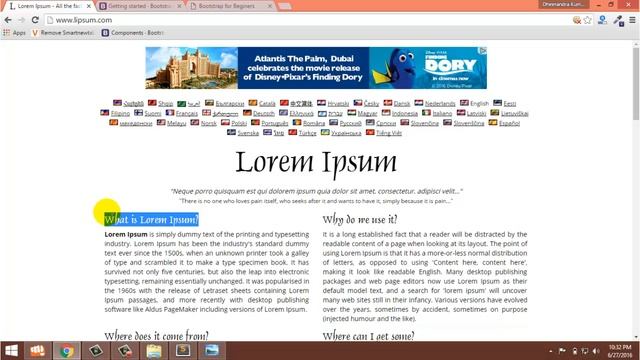Image resolution: width=640 pixels, height=360 pixels.
Task: Open the Apps bookmarks shortcut
Action: (x=14, y=33)
